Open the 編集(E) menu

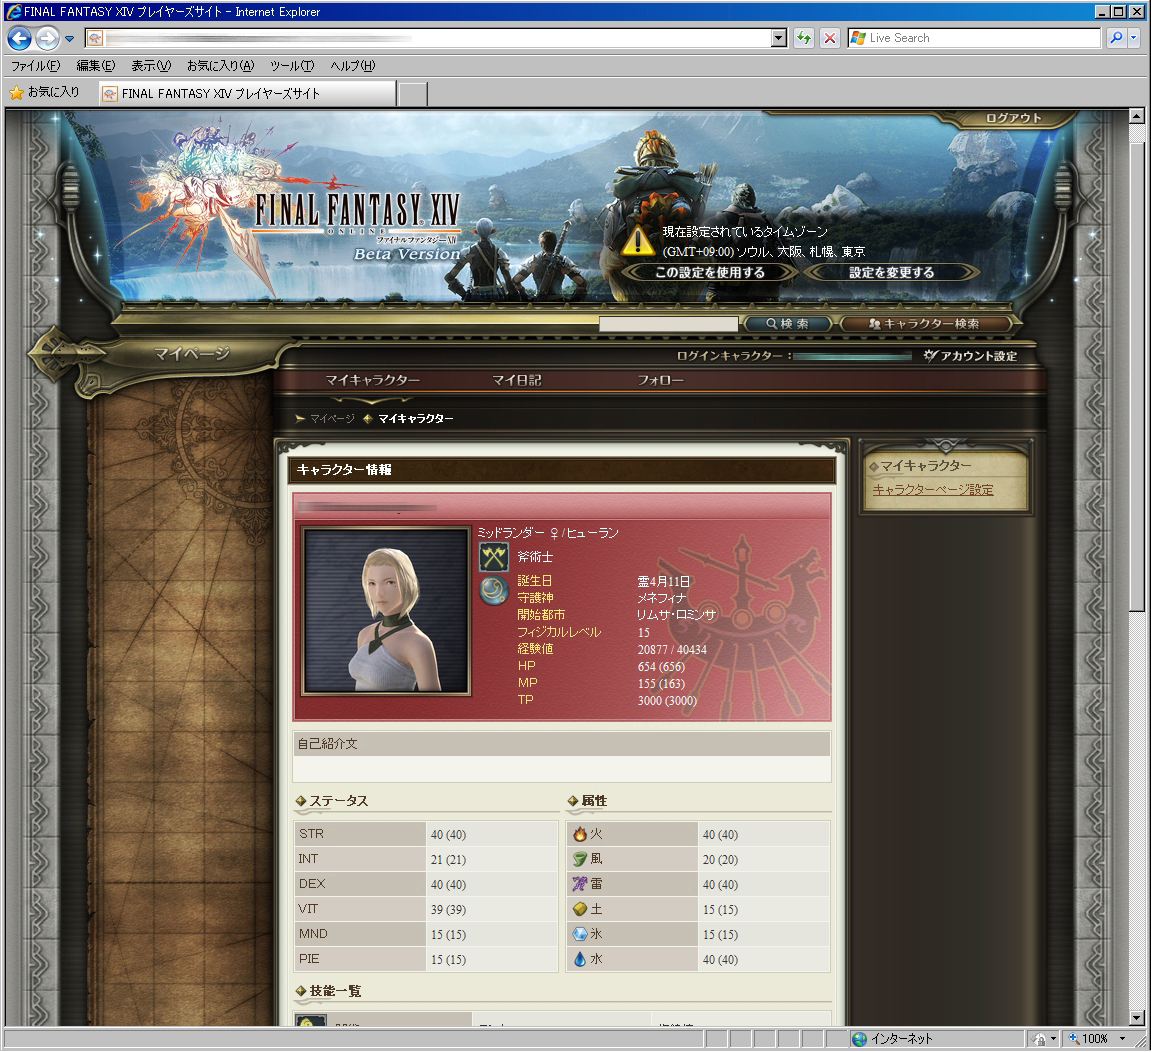click(x=95, y=65)
